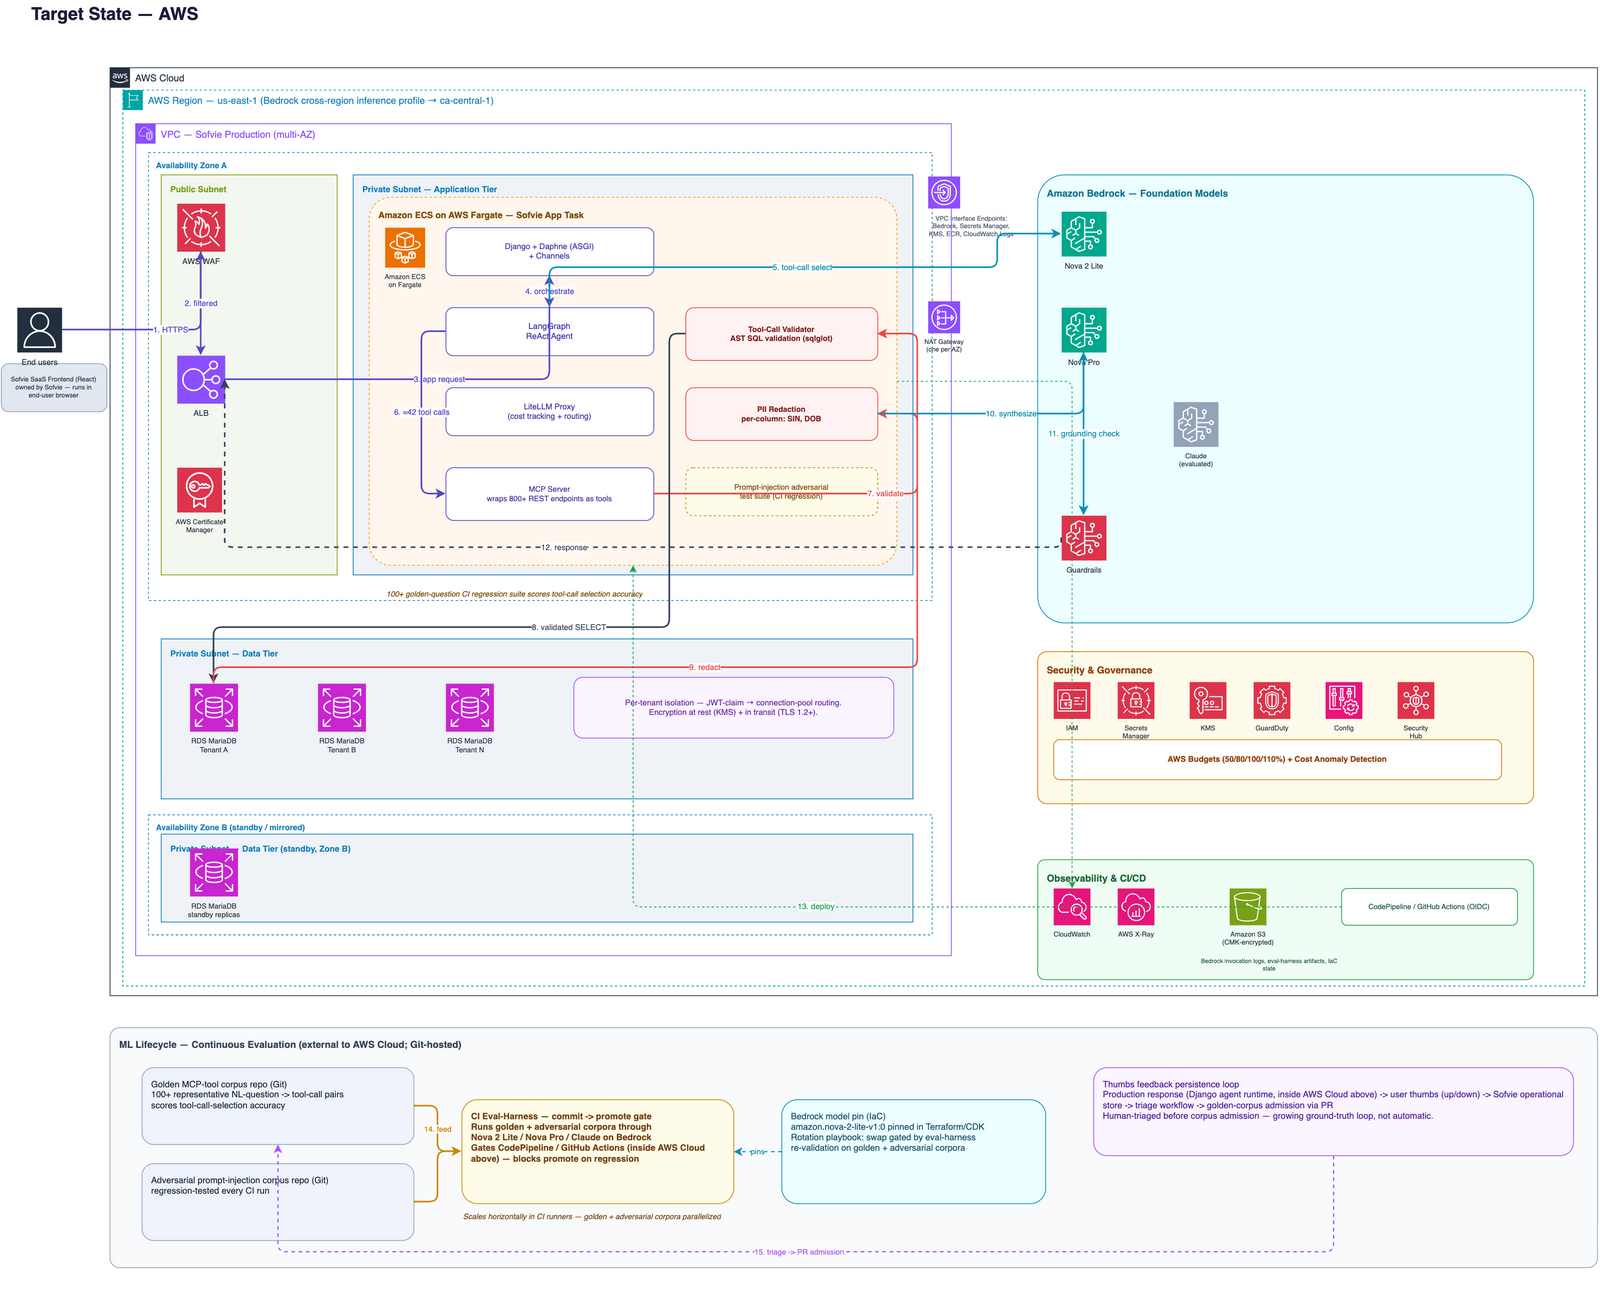This screenshot has height=1314, width=1600.
Task: Click the Per-tenant isolation note box
Action: (x=733, y=708)
